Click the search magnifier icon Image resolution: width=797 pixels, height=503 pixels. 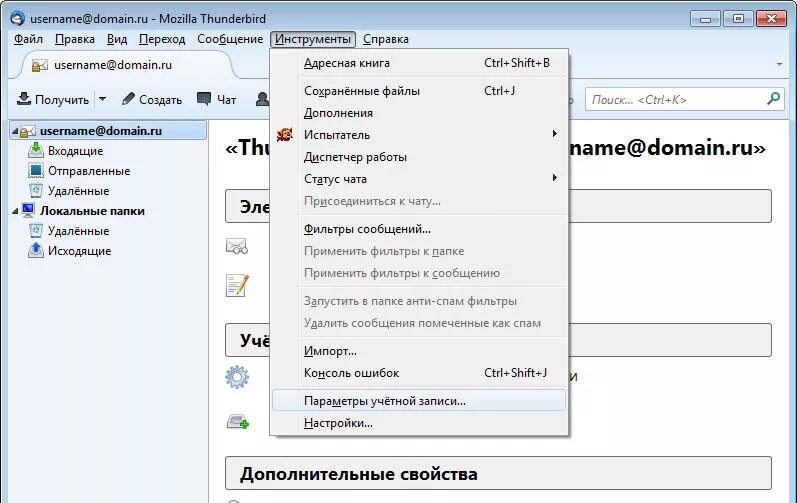(773, 99)
